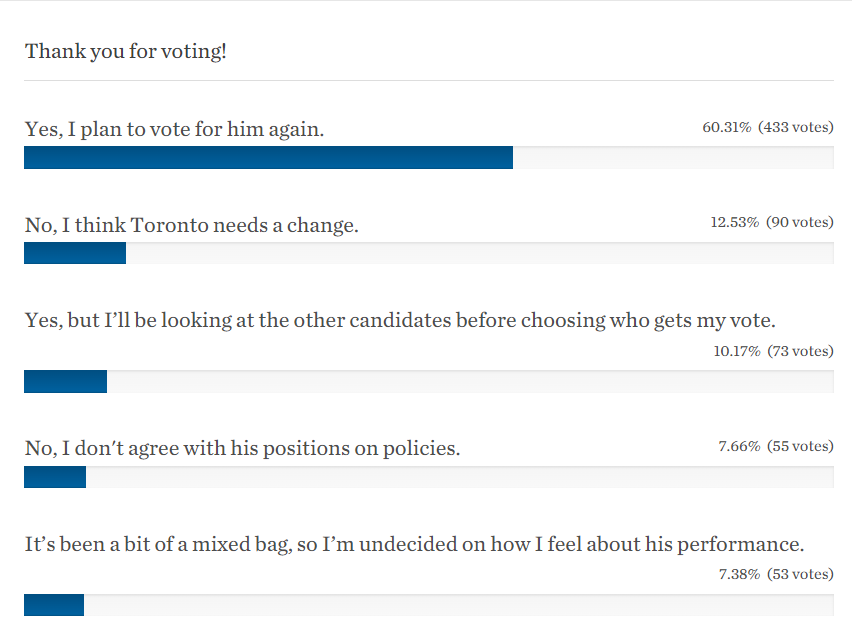Screen dimensions: 852x629
Task: Click the blue 7.38% result bar
Action: click(54, 605)
